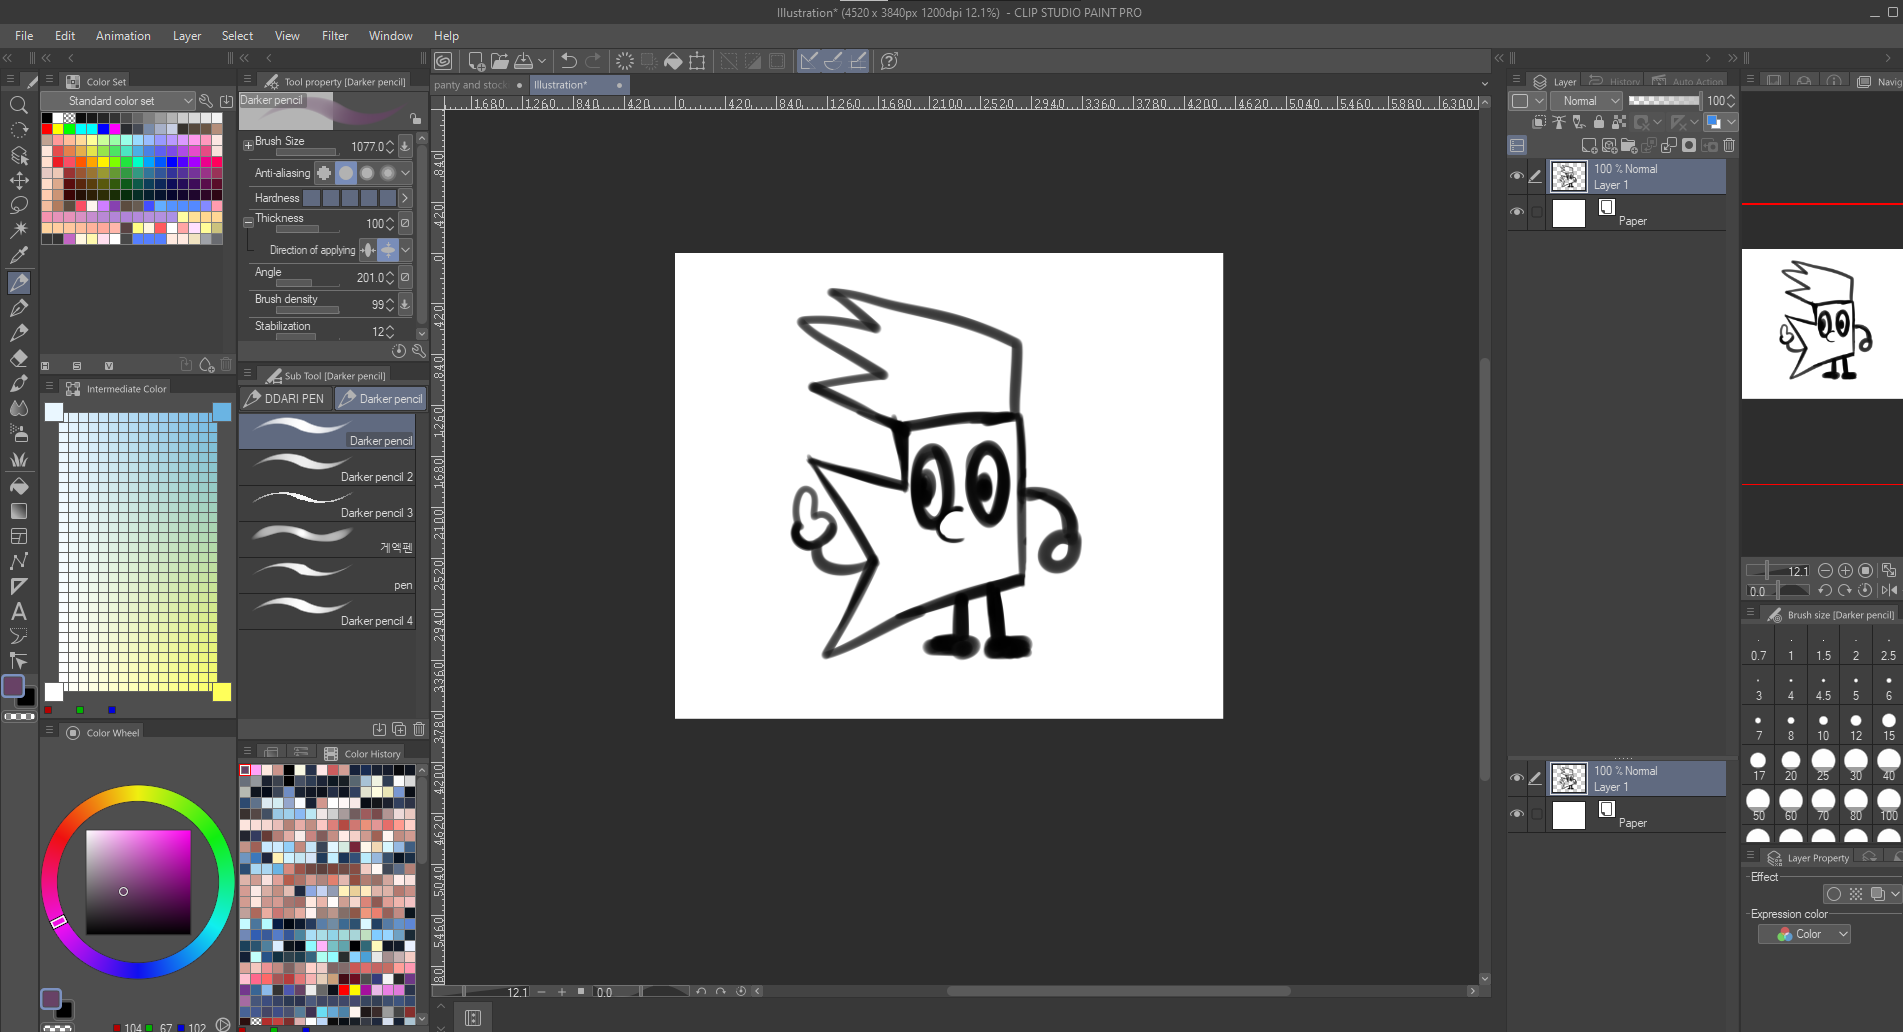Open the Standard color set dropdown
Image resolution: width=1903 pixels, height=1032 pixels.
coord(118,101)
